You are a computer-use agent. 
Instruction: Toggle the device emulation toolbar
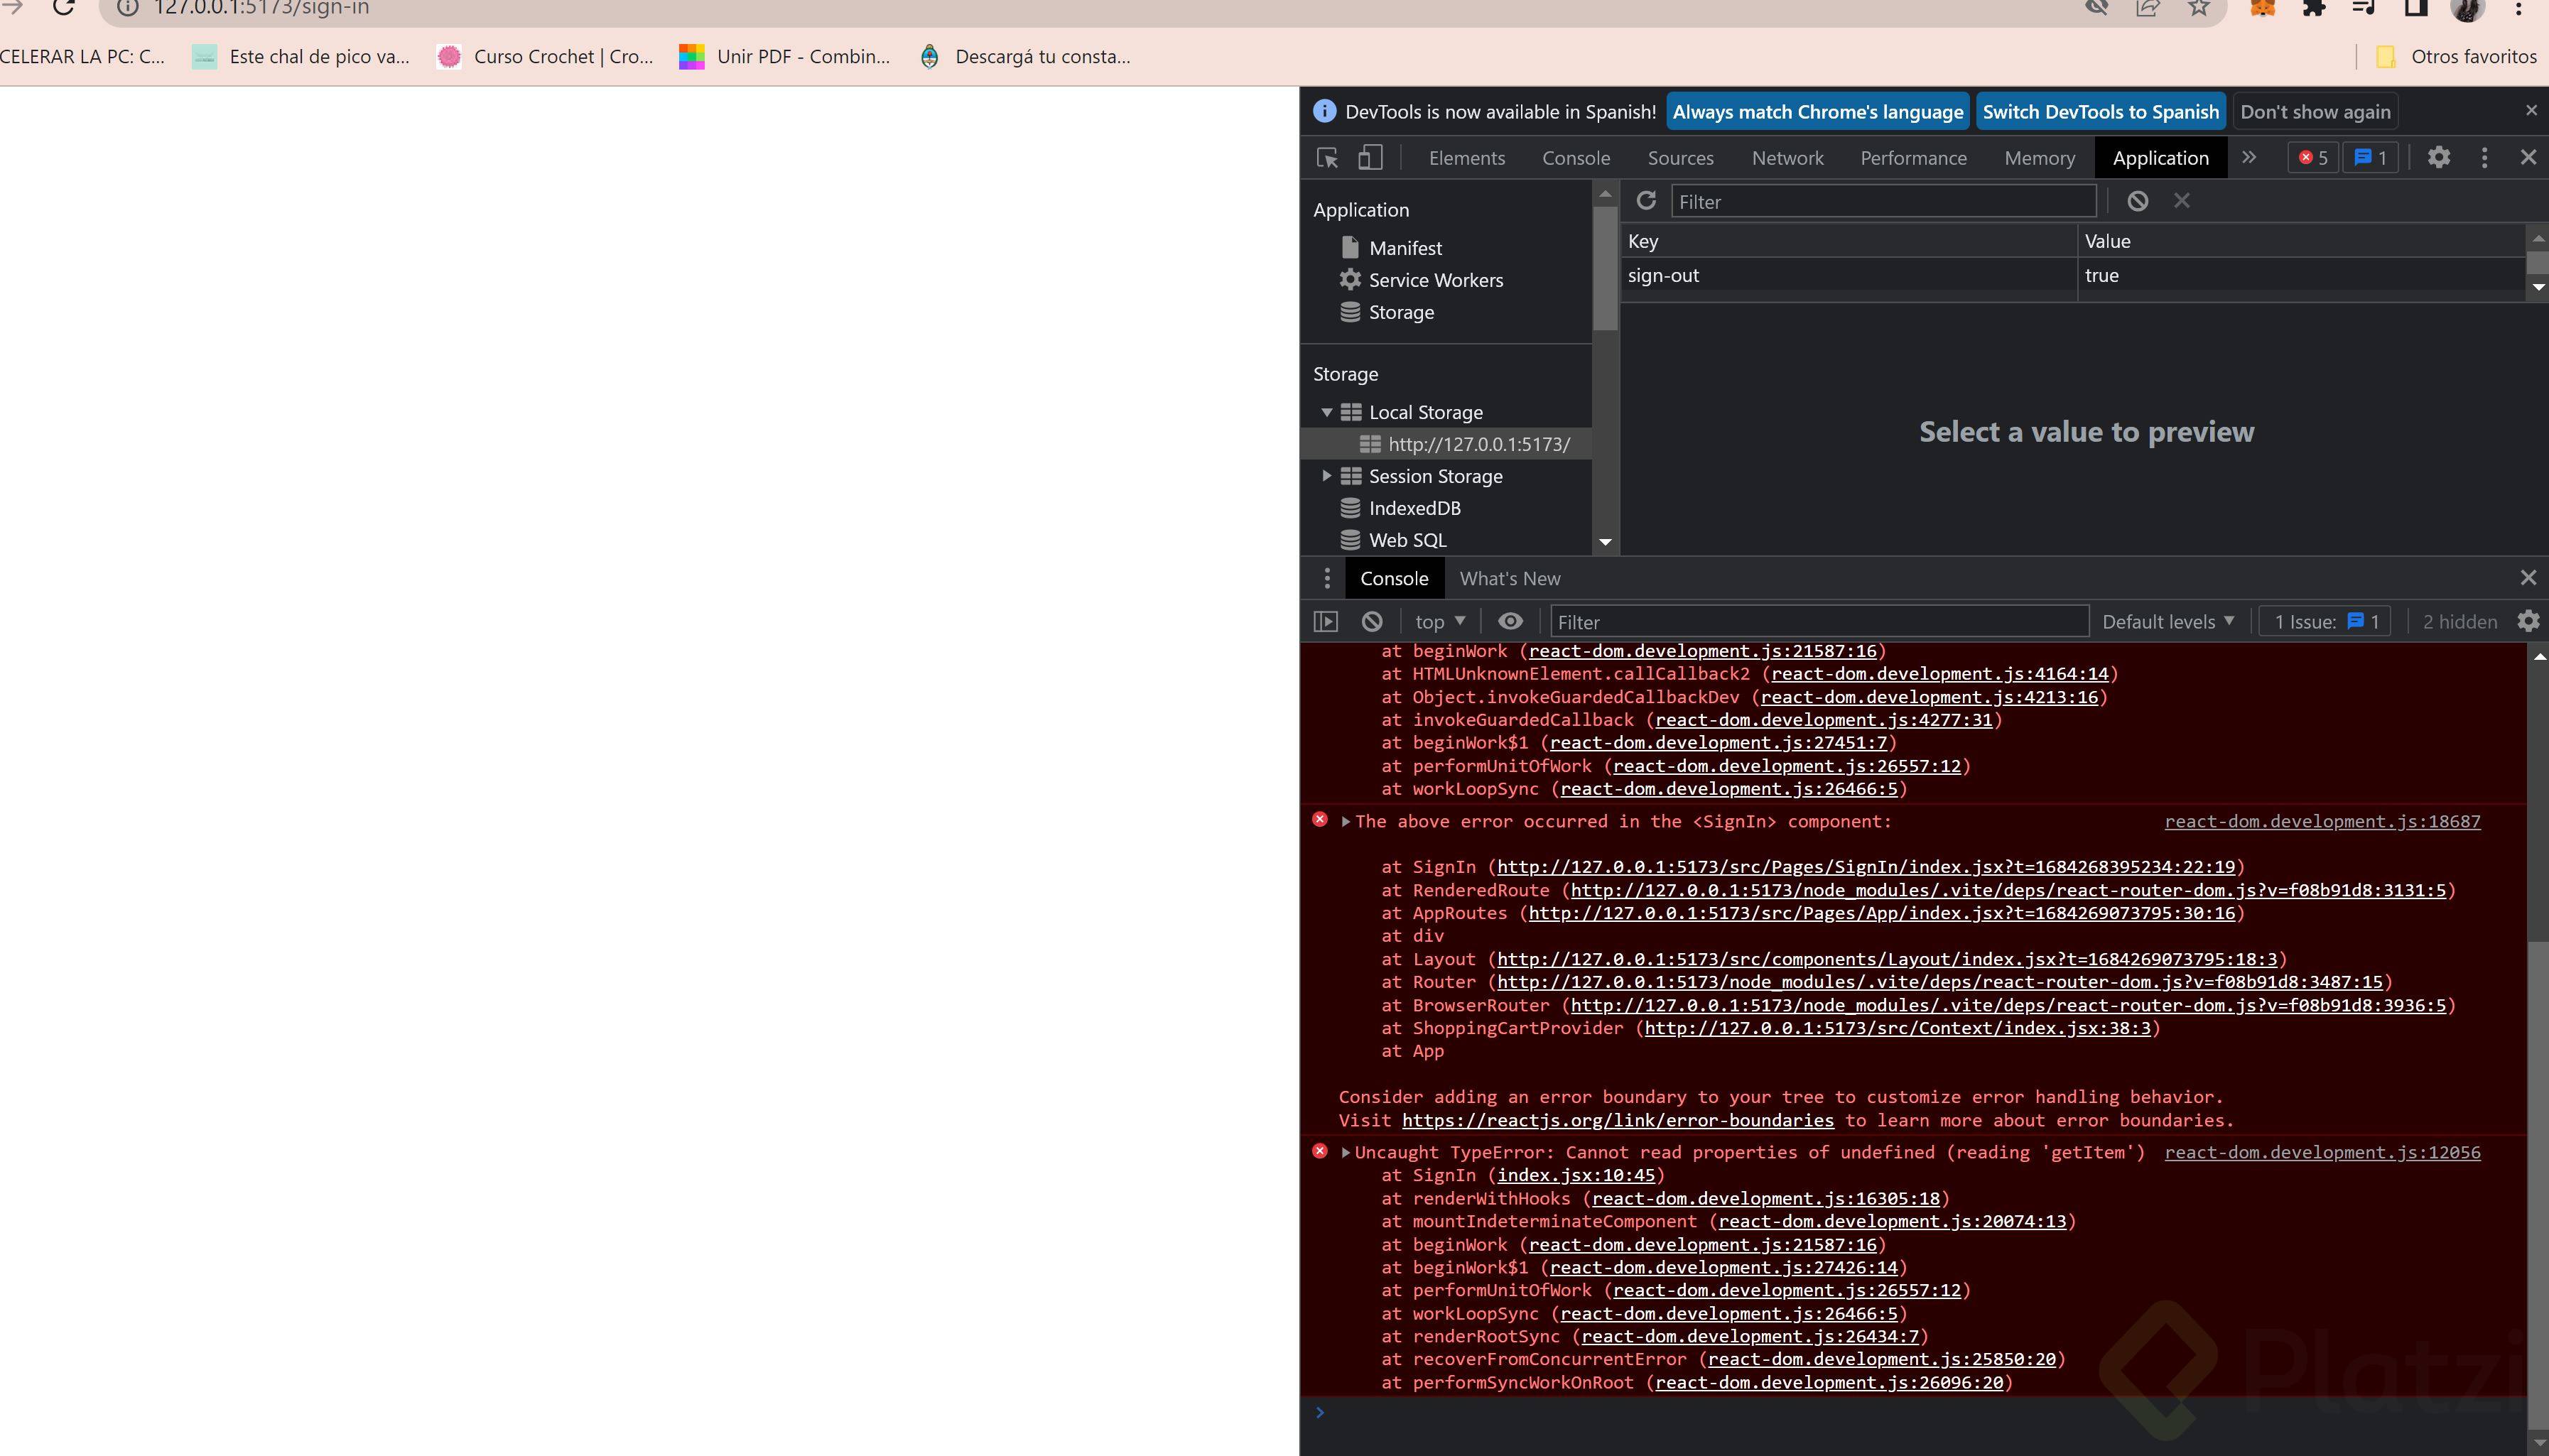pos(1369,158)
